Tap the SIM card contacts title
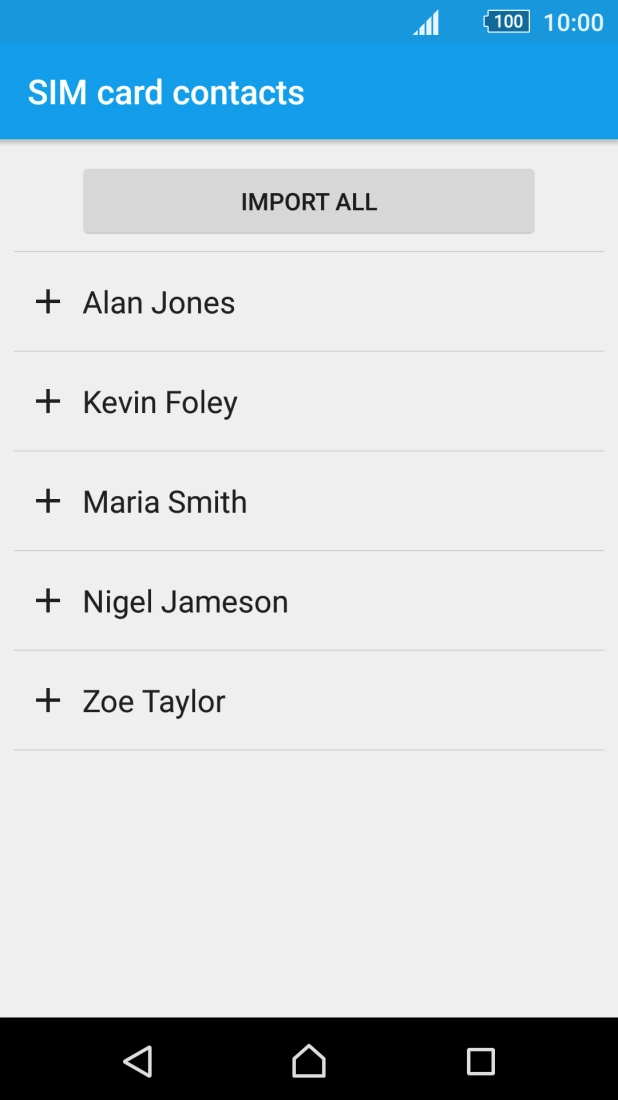Image resolution: width=618 pixels, height=1100 pixels. point(166,93)
